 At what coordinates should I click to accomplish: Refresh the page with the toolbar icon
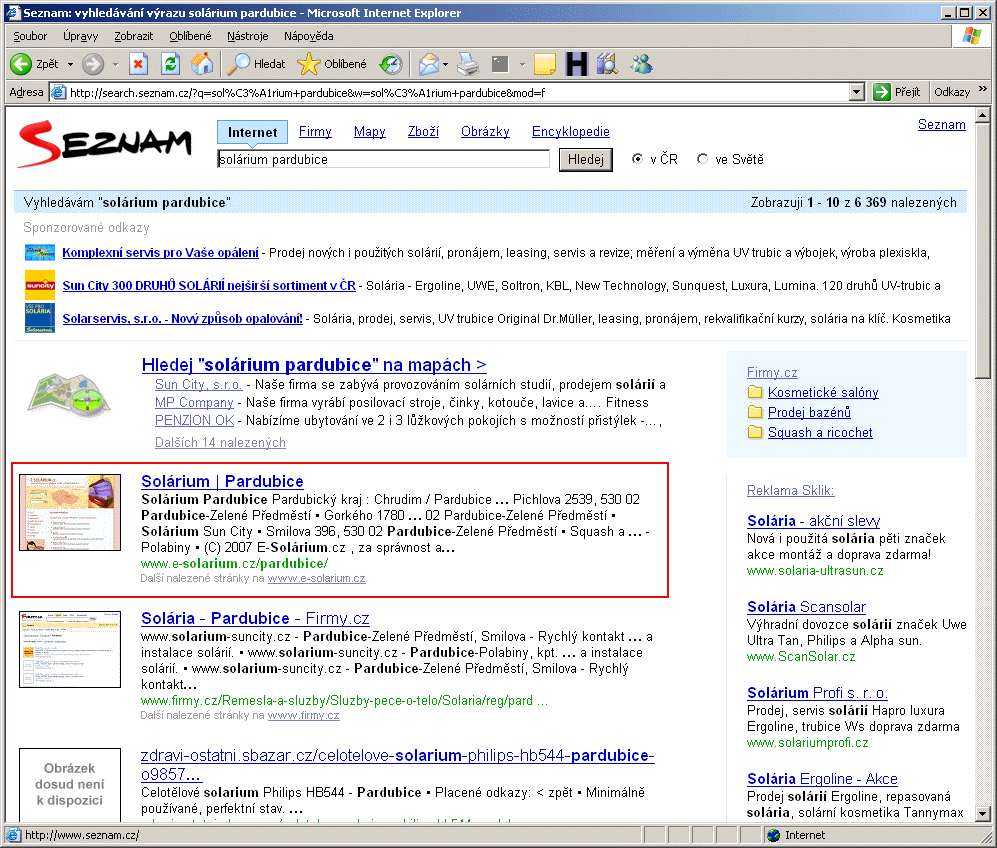(x=170, y=64)
